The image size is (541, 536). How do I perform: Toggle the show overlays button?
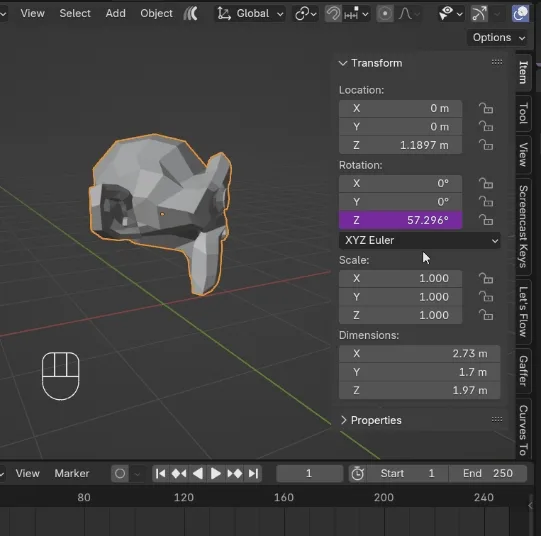[520, 14]
